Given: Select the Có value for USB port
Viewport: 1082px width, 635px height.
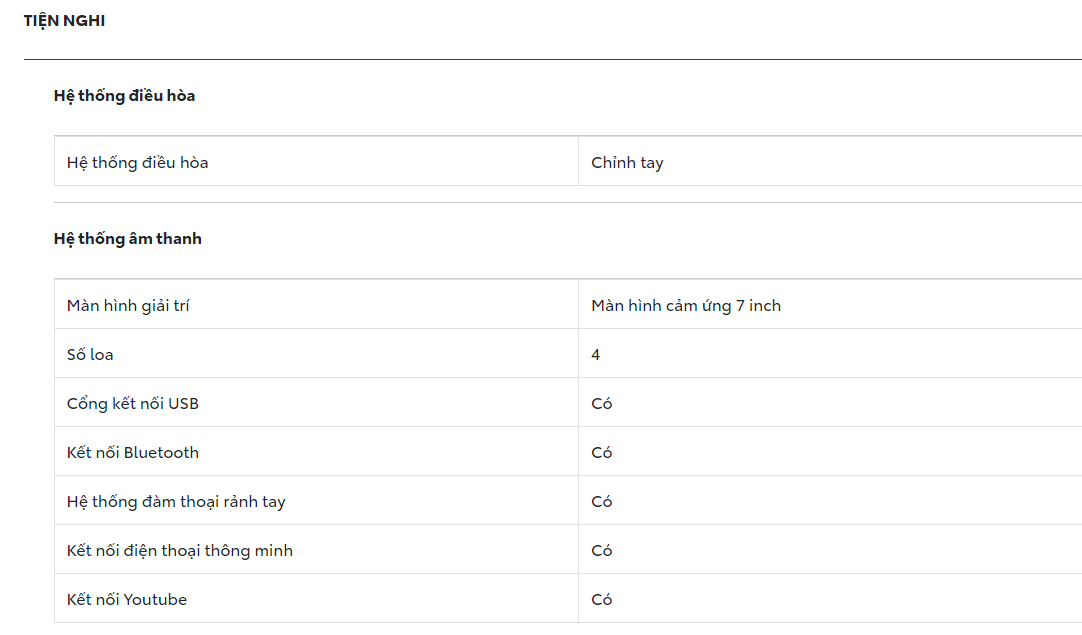Looking at the screenshot, I should pyautogui.click(x=601, y=403).
